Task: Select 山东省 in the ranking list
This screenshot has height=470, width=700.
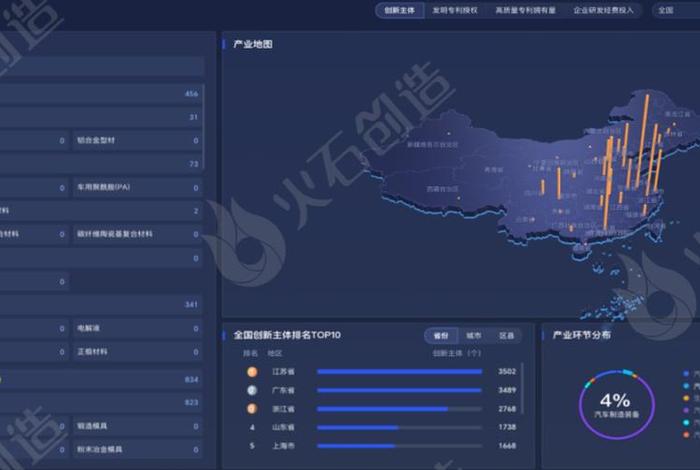Action: [283, 428]
